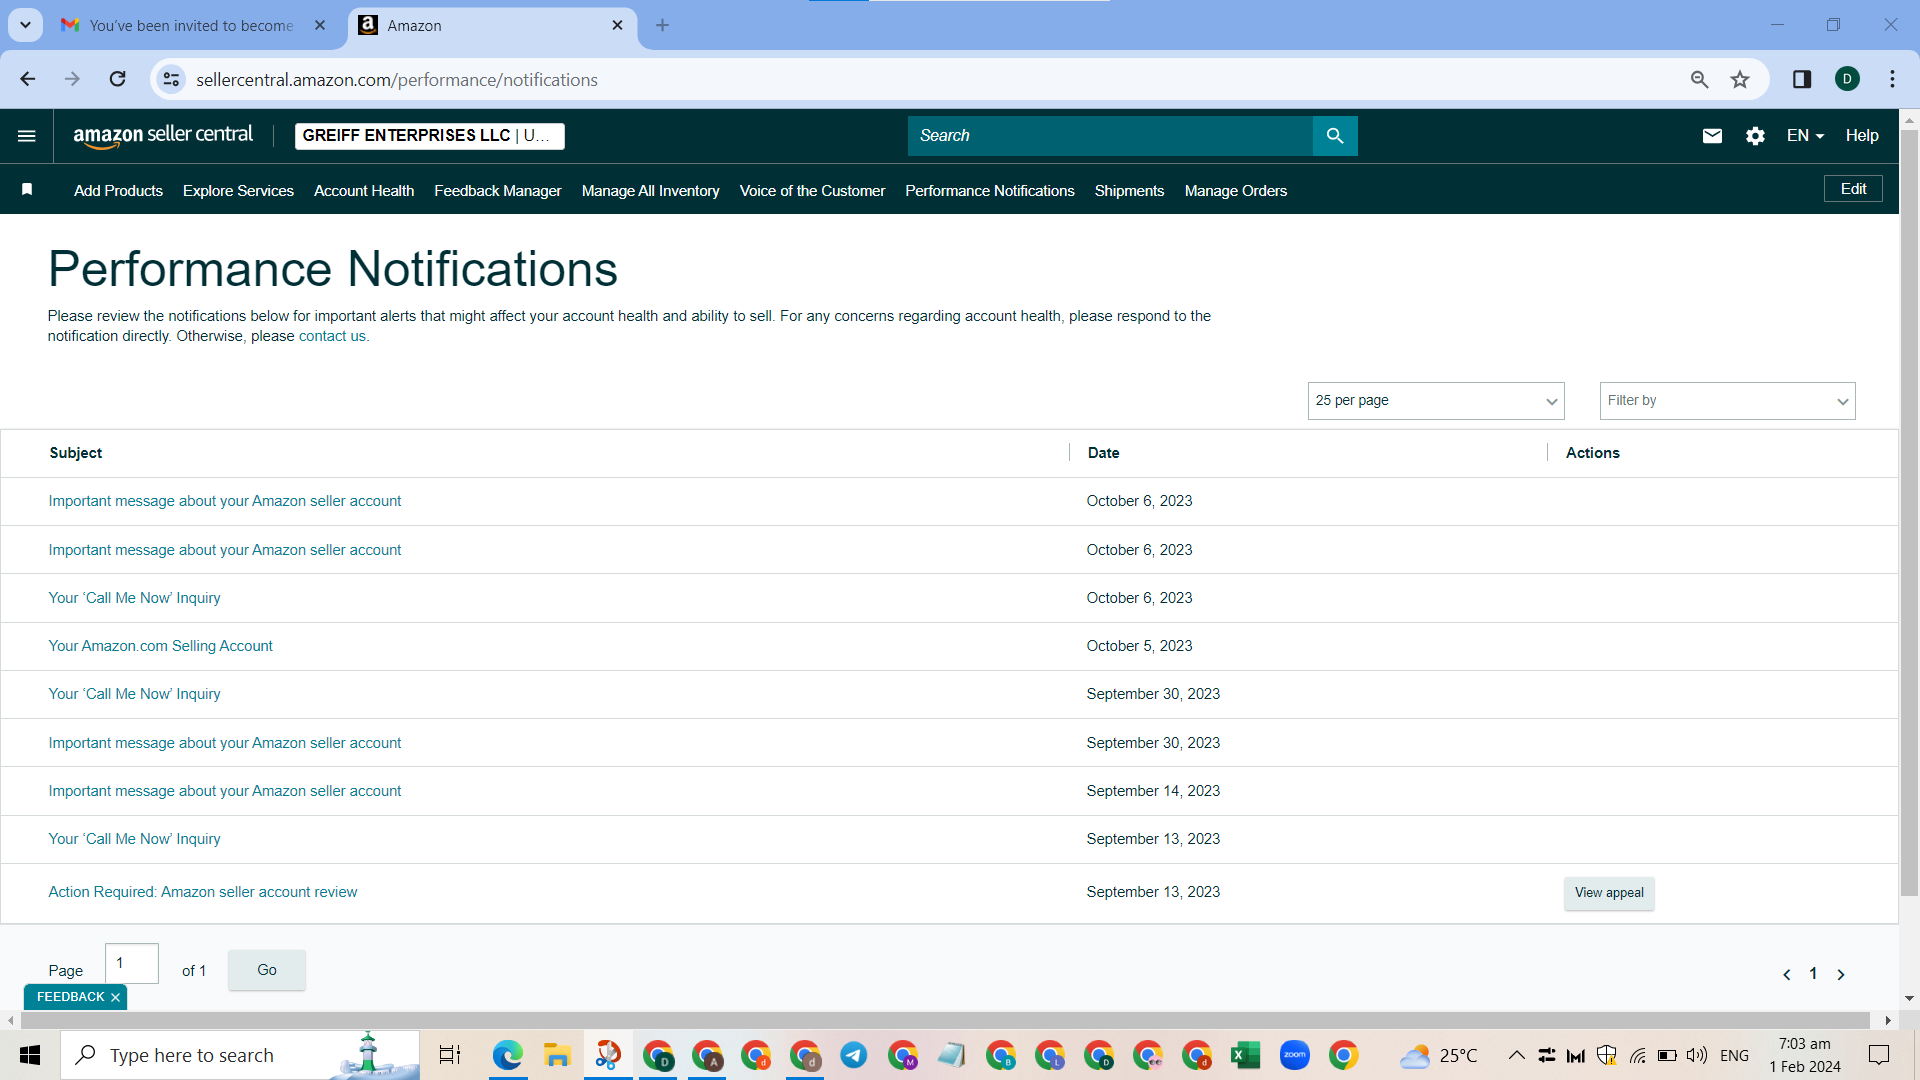Image resolution: width=1920 pixels, height=1080 pixels.
Task: Click the browser address bar URL
Action: pyautogui.click(x=397, y=80)
